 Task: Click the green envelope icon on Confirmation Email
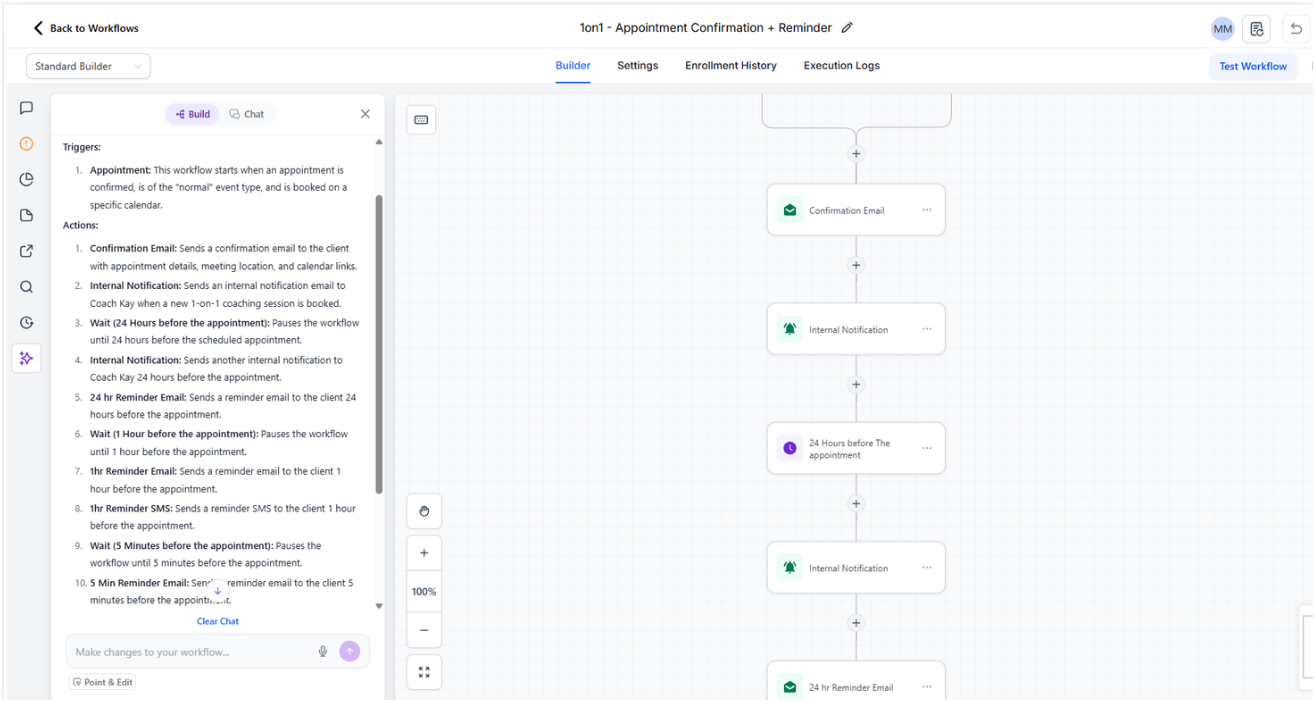tap(790, 210)
